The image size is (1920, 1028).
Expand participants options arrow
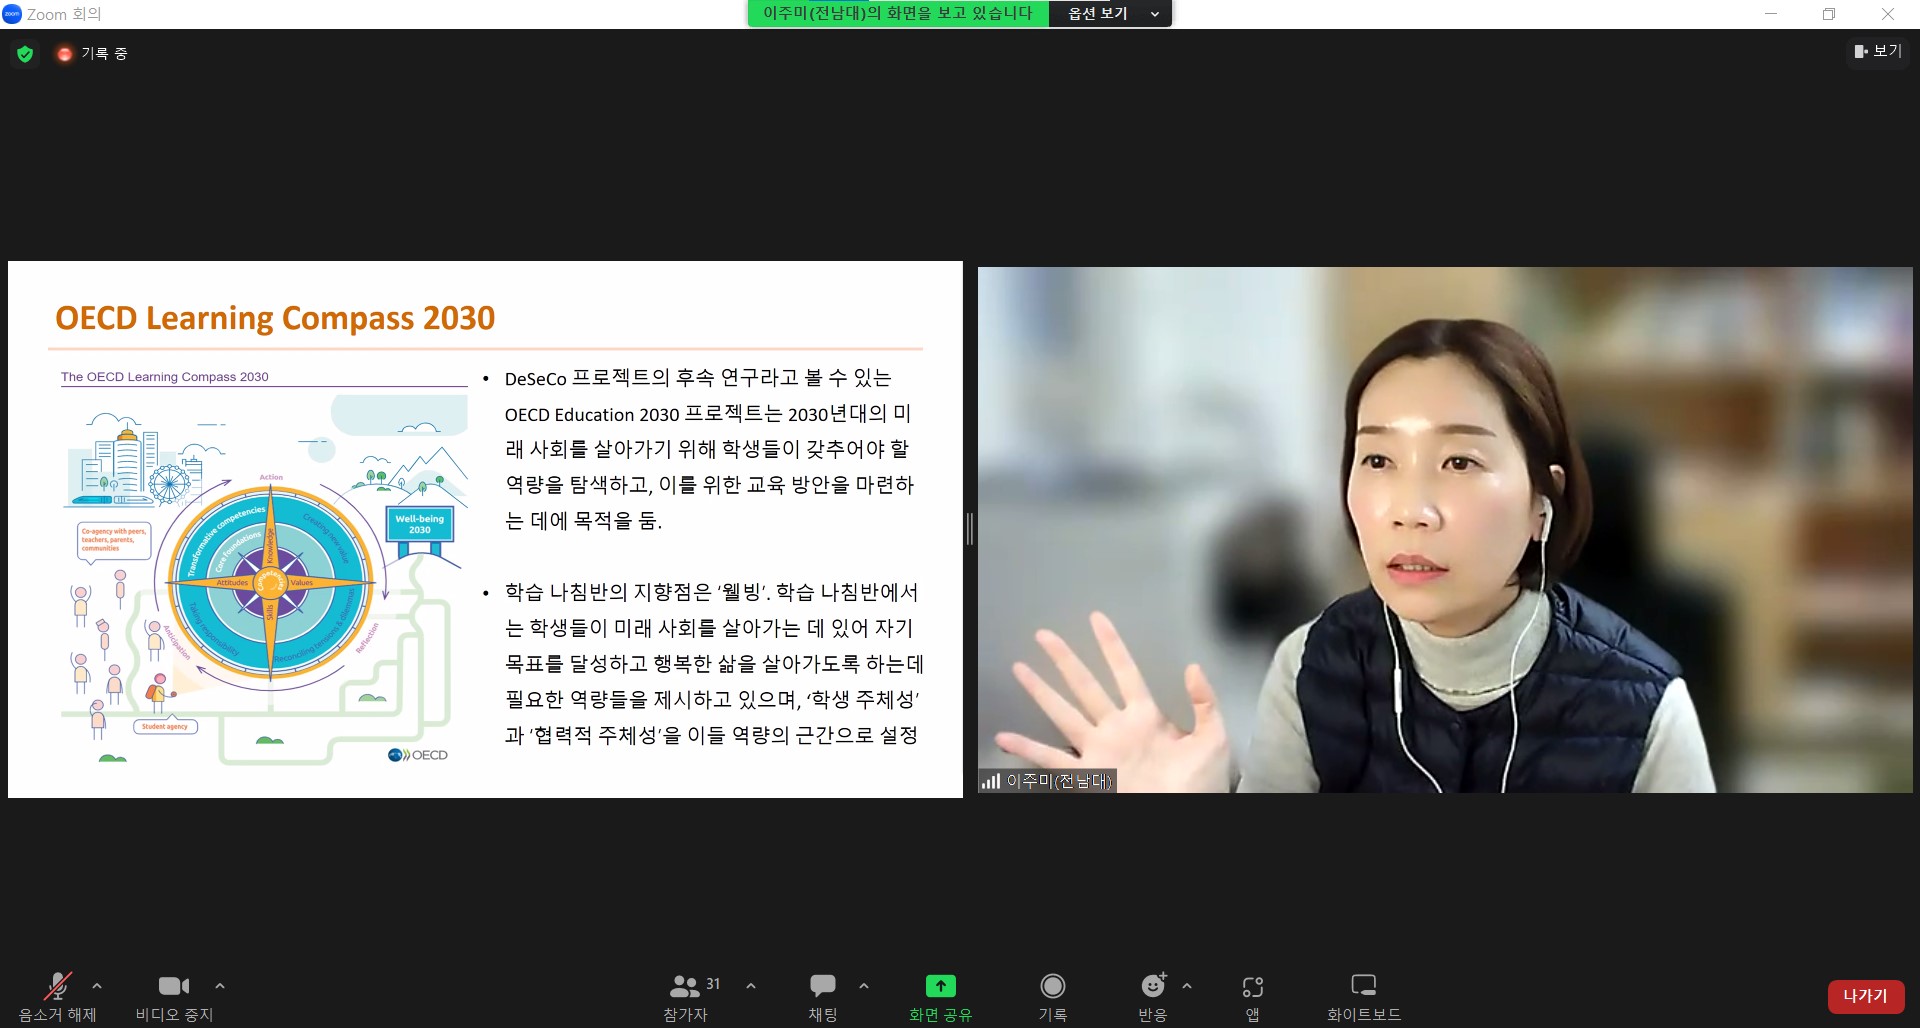751,986
